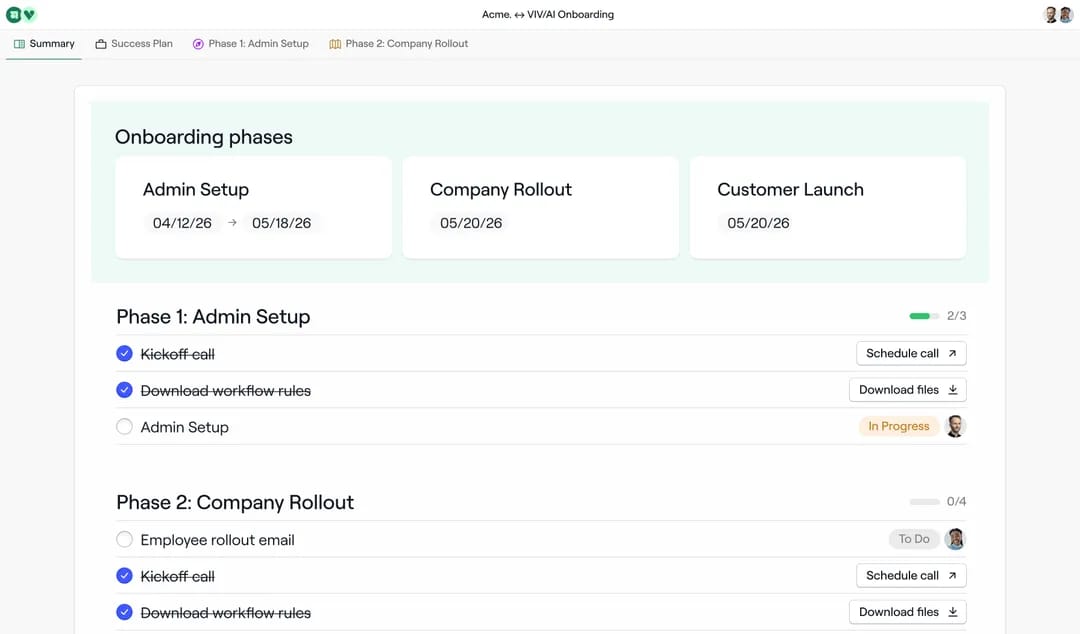Switch to the Success Plan tab
The width and height of the screenshot is (1080, 634).
(x=134, y=44)
